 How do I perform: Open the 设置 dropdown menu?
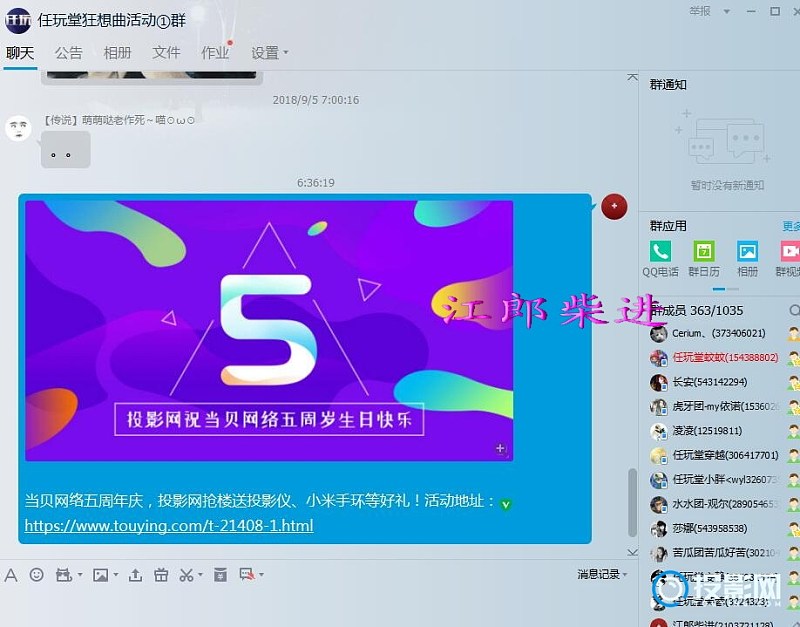(x=269, y=53)
